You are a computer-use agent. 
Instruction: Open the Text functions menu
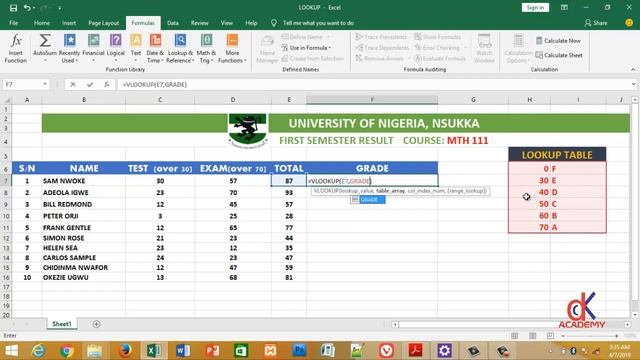[136, 49]
